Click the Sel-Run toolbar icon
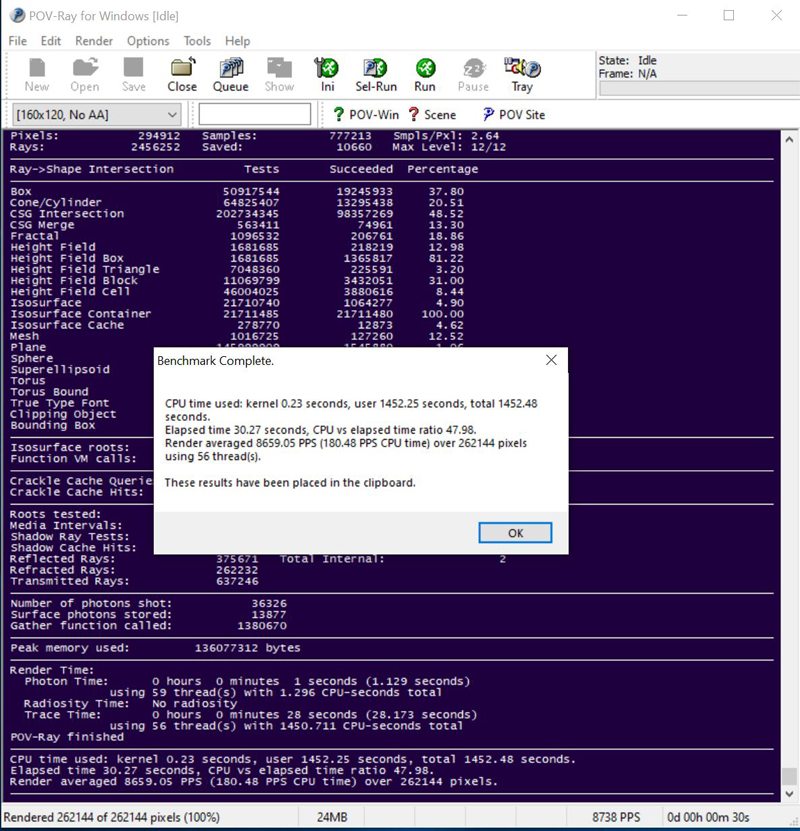The image size is (800, 831). [376, 75]
